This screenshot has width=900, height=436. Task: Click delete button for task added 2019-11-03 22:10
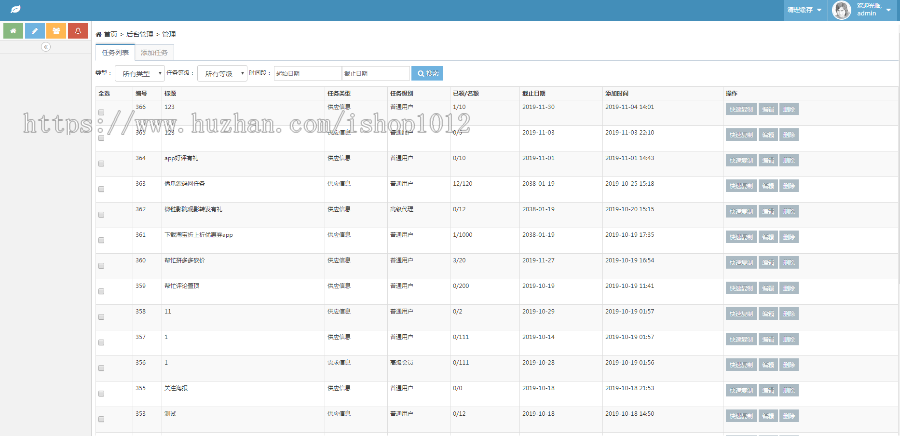pos(789,135)
